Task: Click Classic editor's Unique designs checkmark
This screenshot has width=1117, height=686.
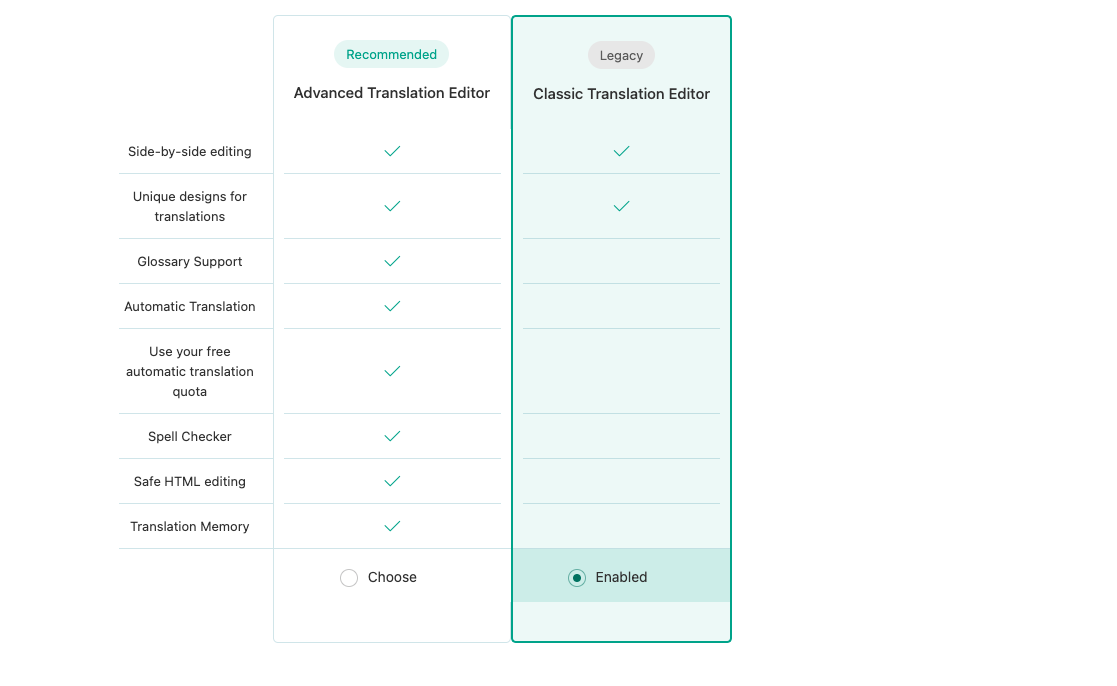Action: pos(622,207)
